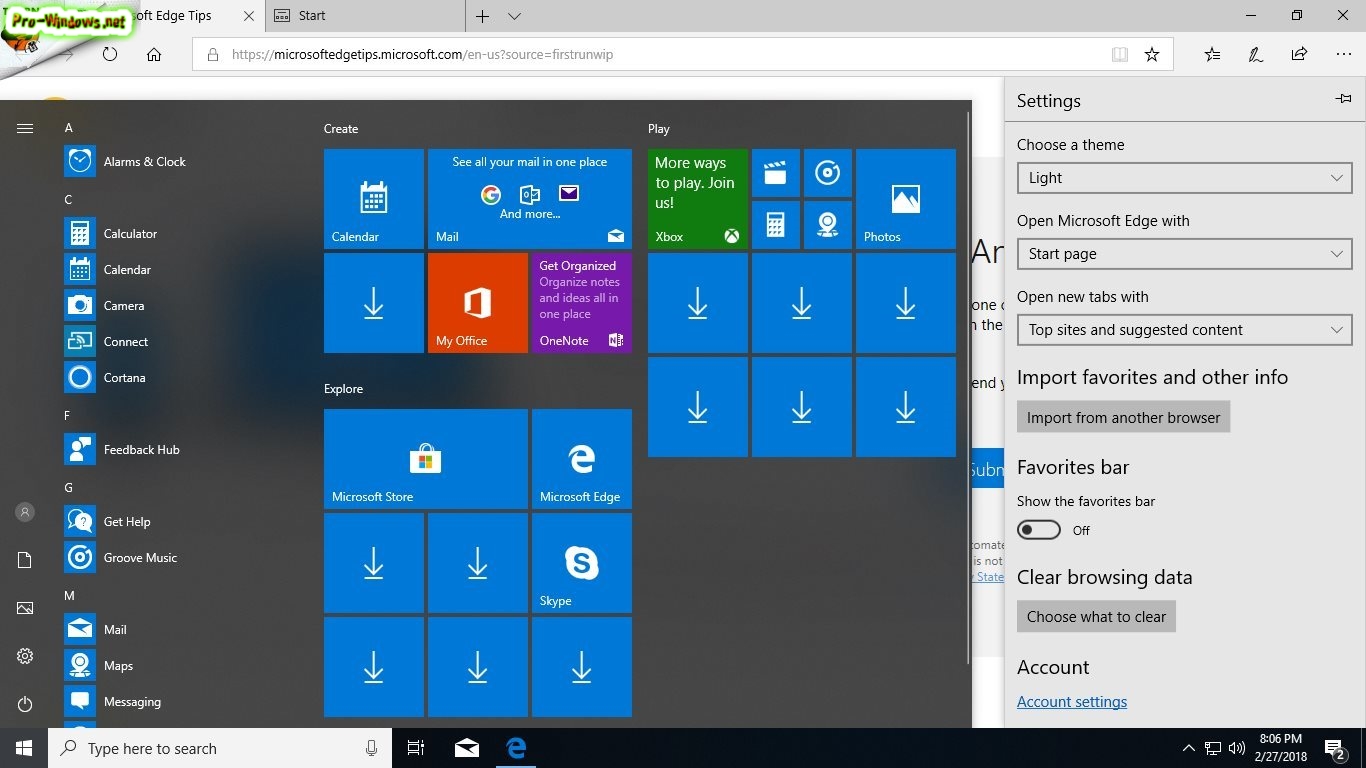Open Task View on the taskbar
1366x768 pixels.
[416, 748]
